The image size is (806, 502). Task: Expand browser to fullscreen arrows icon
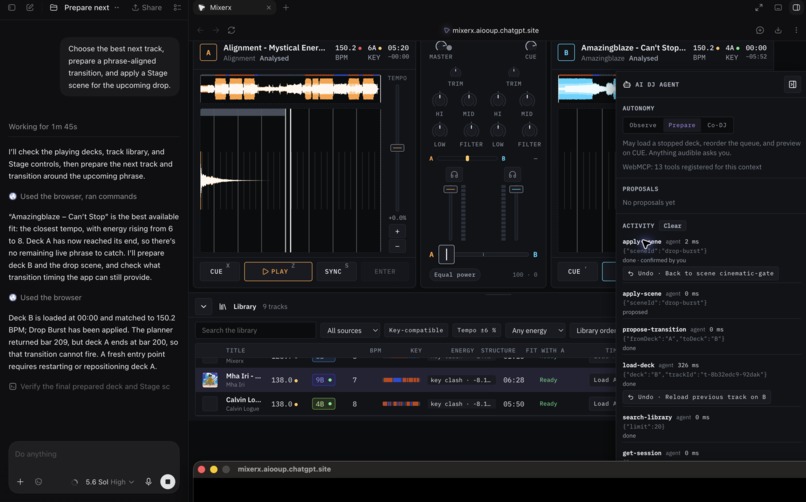coord(759,8)
